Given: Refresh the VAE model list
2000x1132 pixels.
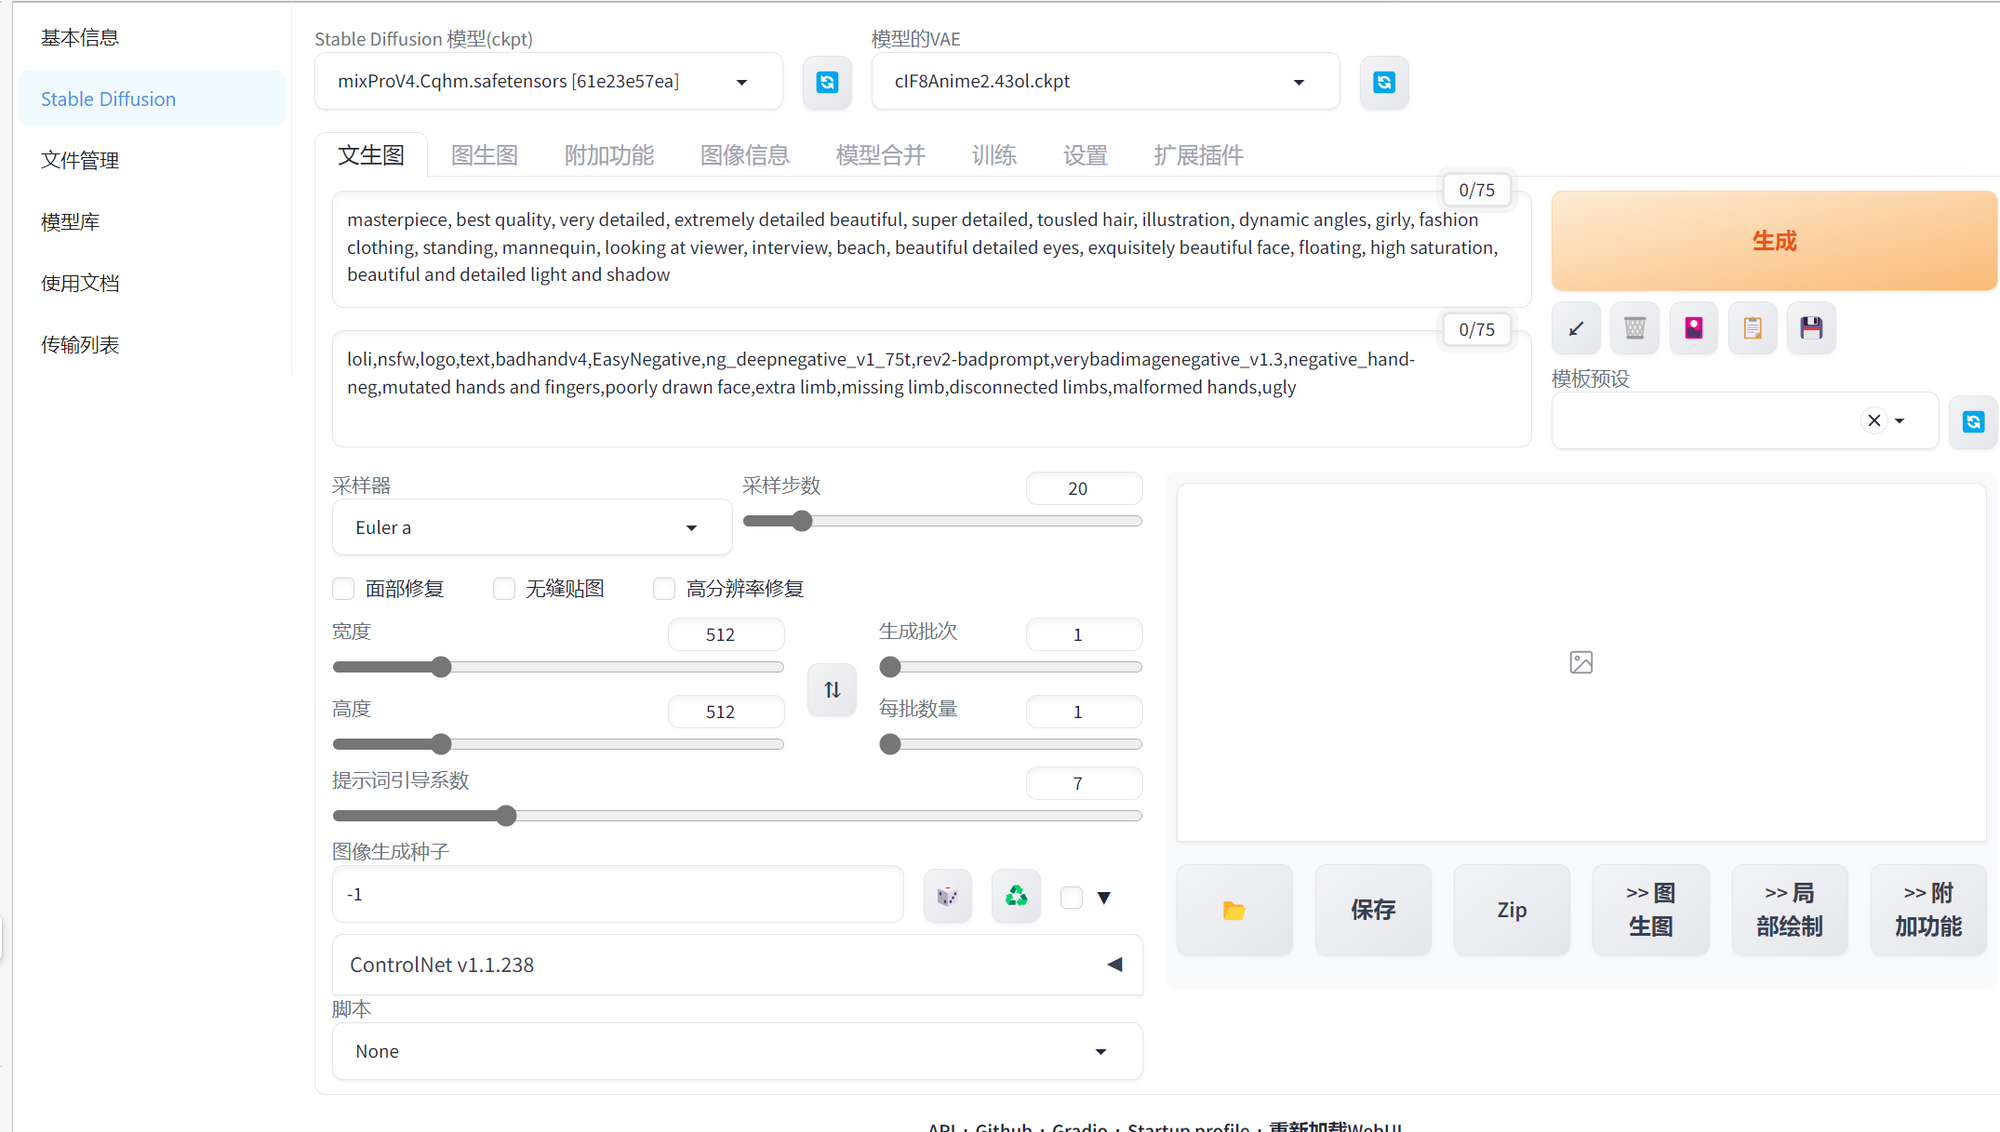Looking at the screenshot, I should tap(1383, 82).
